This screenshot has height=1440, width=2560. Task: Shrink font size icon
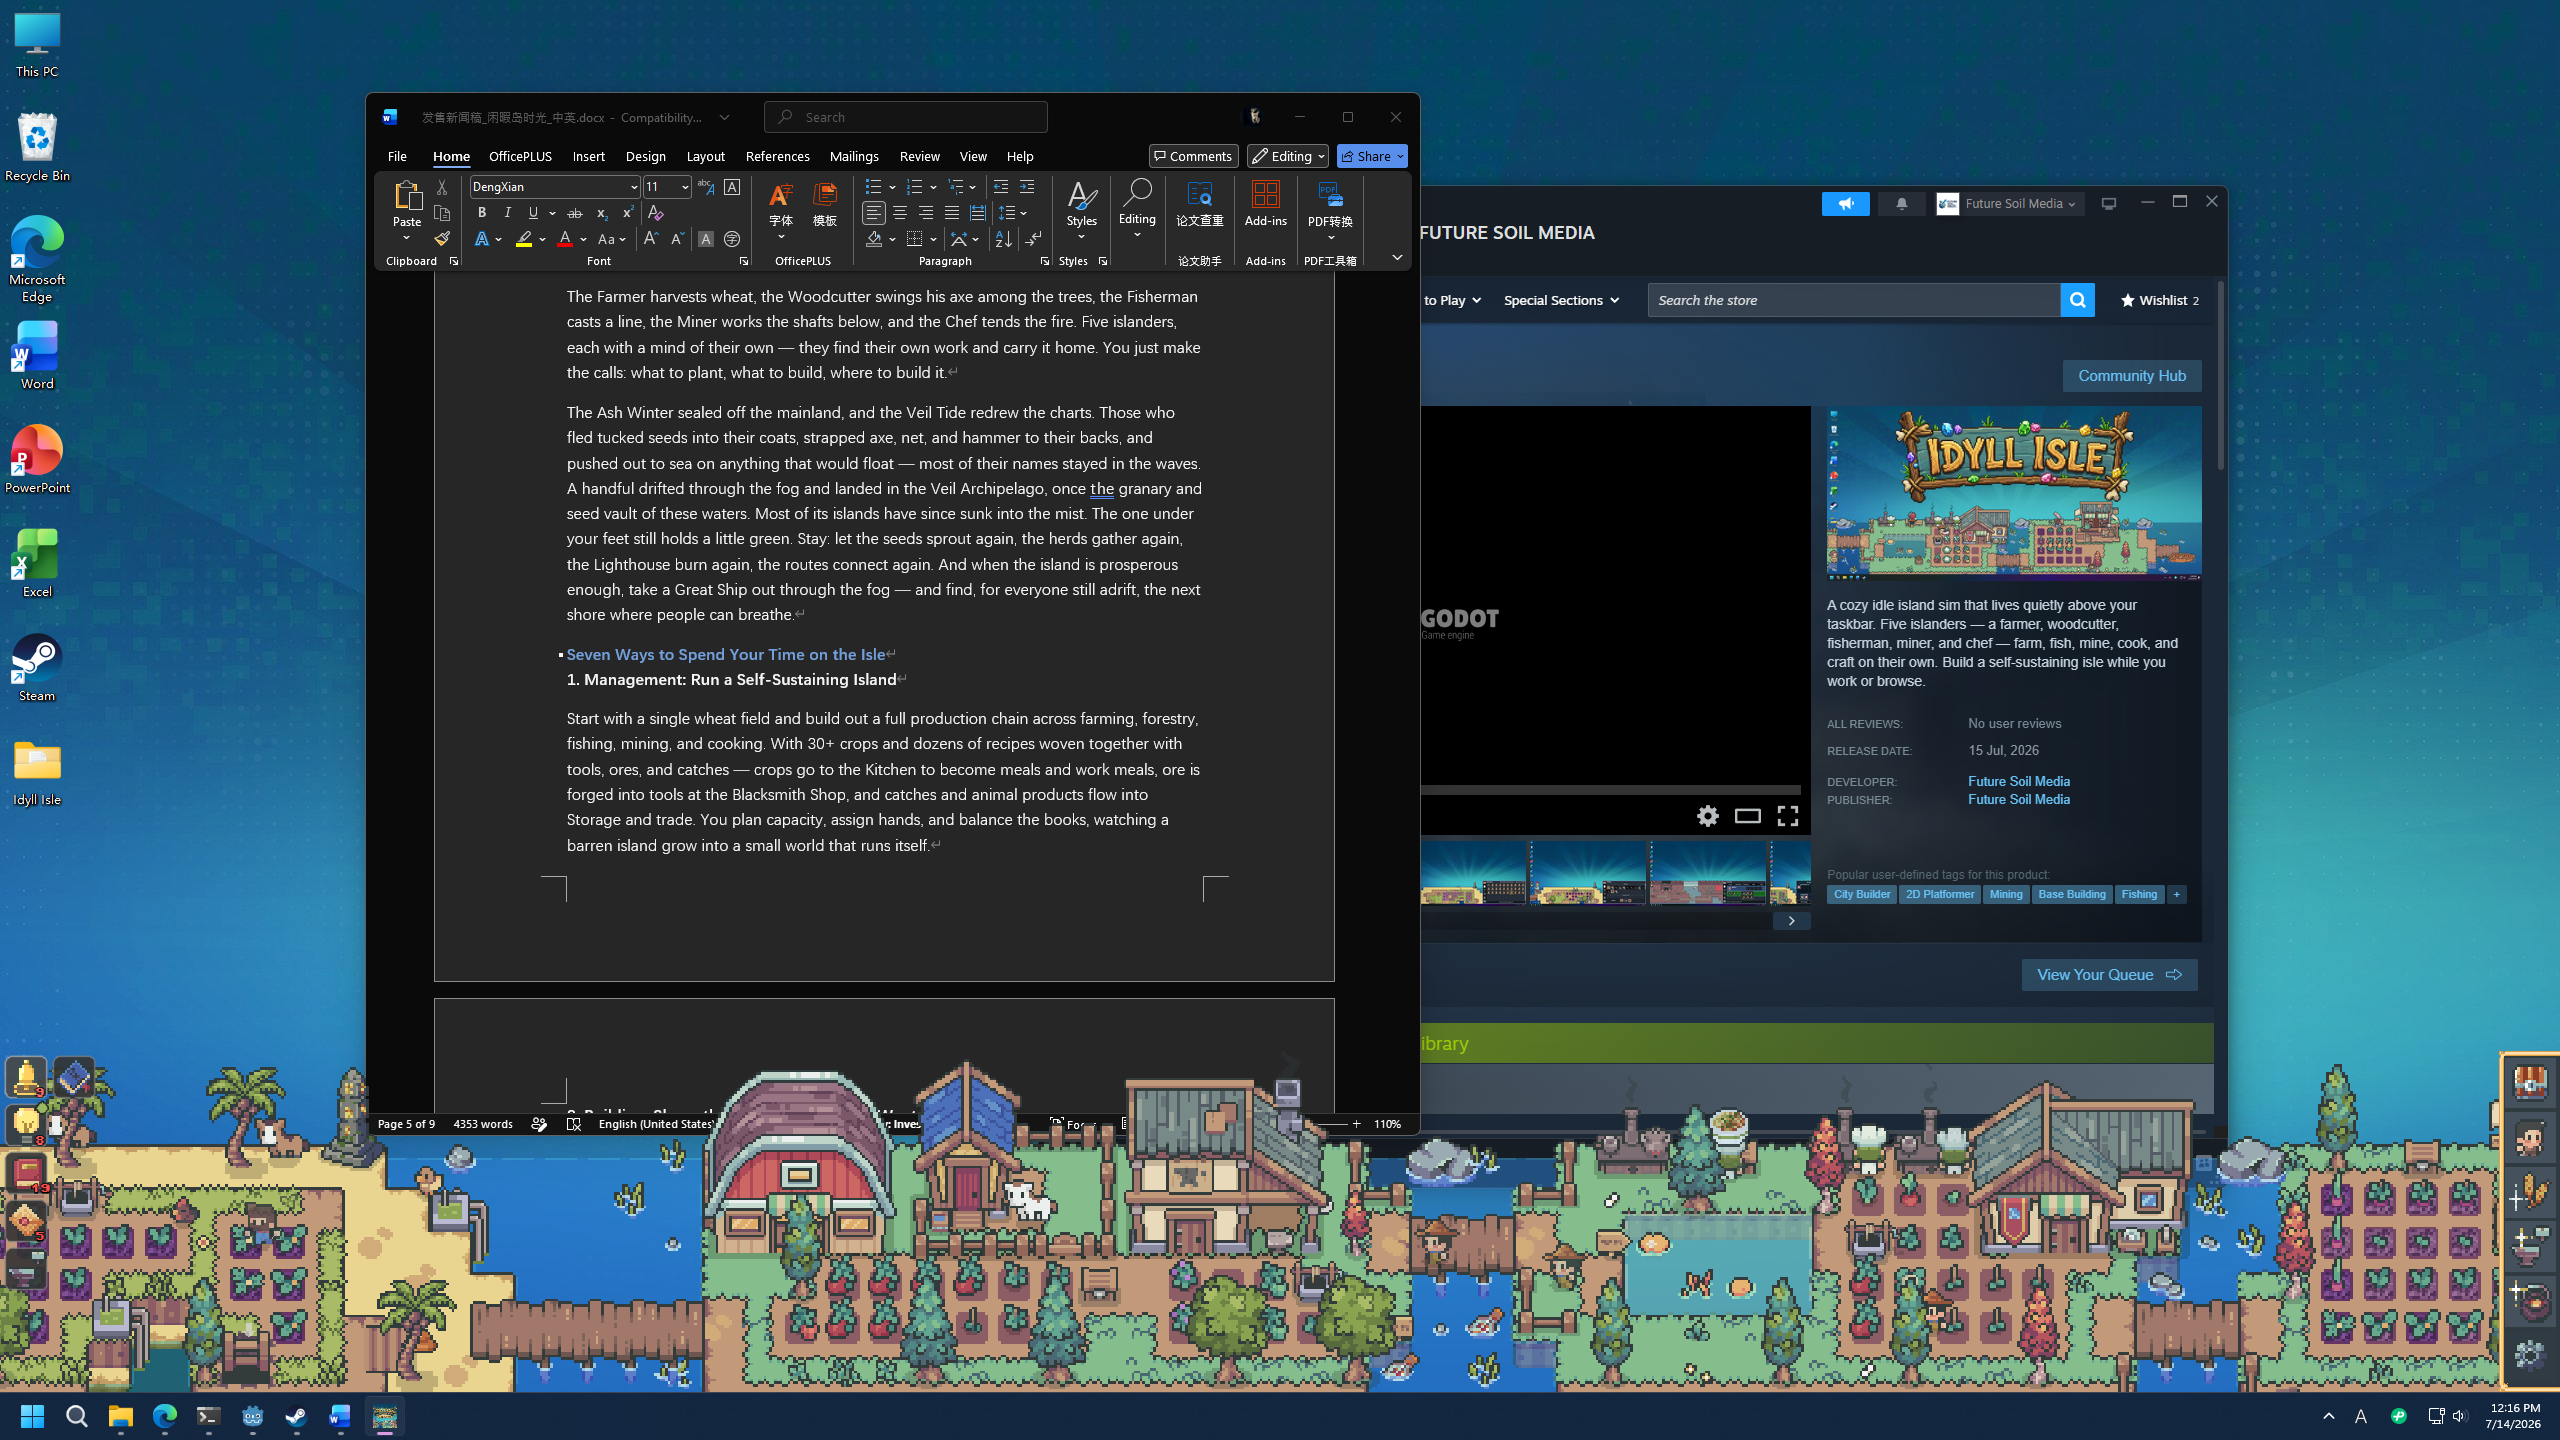(x=677, y=239)
